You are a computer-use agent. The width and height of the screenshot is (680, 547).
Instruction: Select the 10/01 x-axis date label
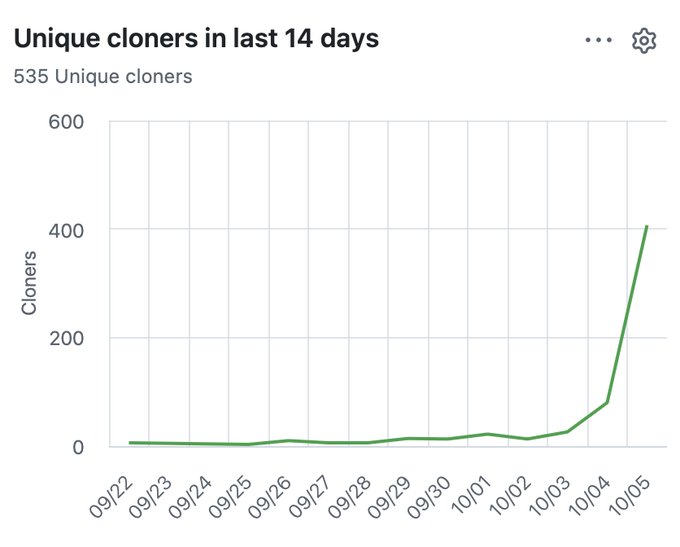coord(471,495)
